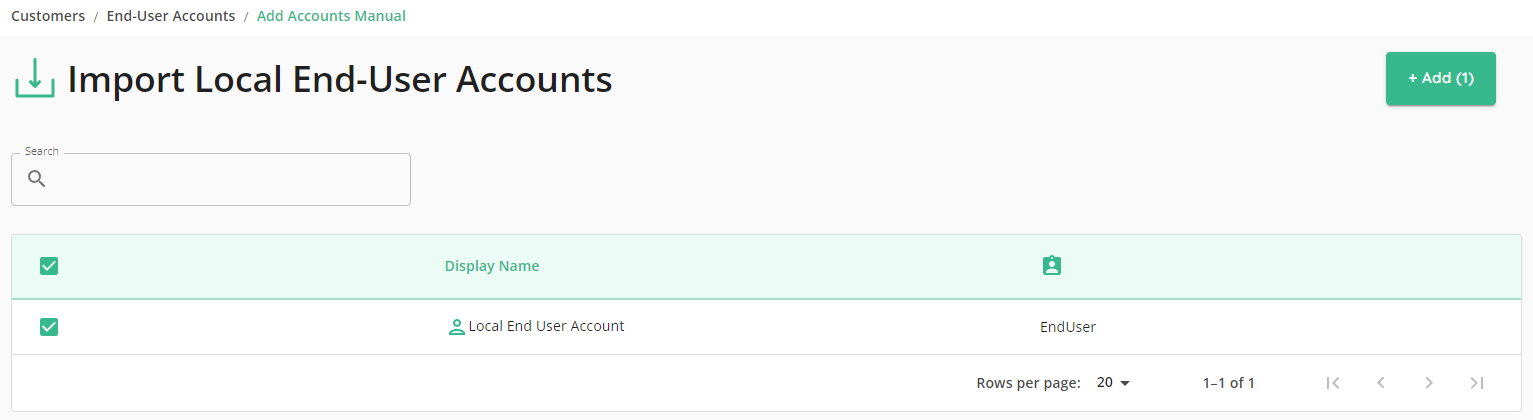Click the account badge column header icon

point(1051,266)
